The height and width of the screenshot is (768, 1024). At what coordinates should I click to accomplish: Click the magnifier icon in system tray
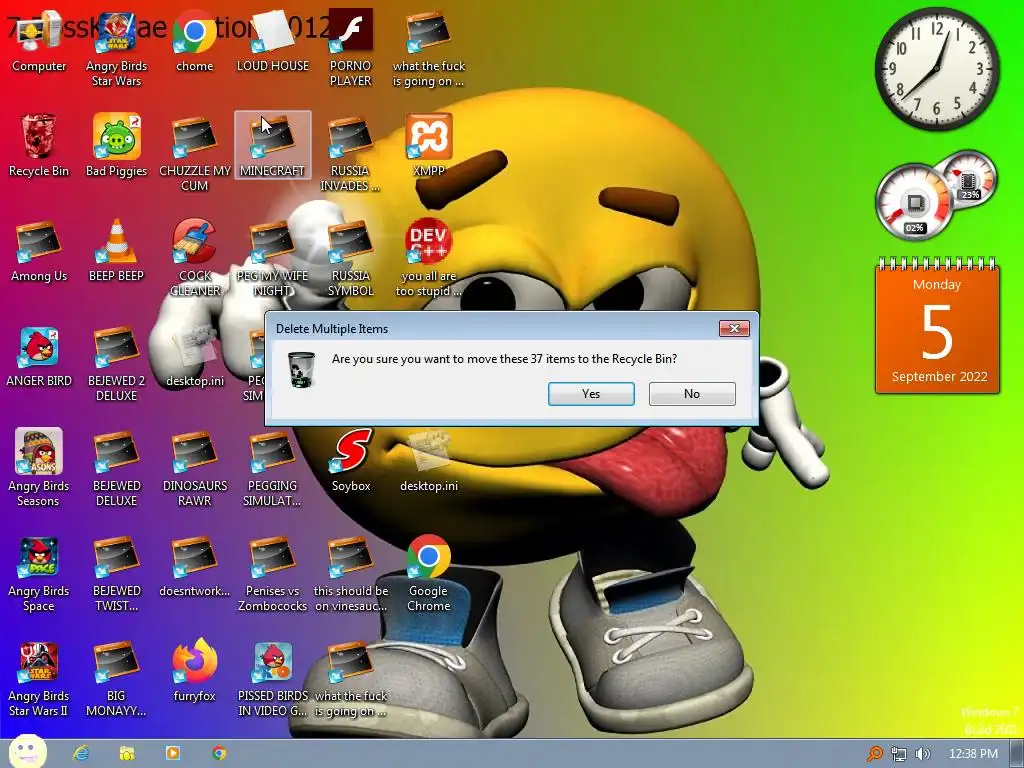click(x=874, y=754)
